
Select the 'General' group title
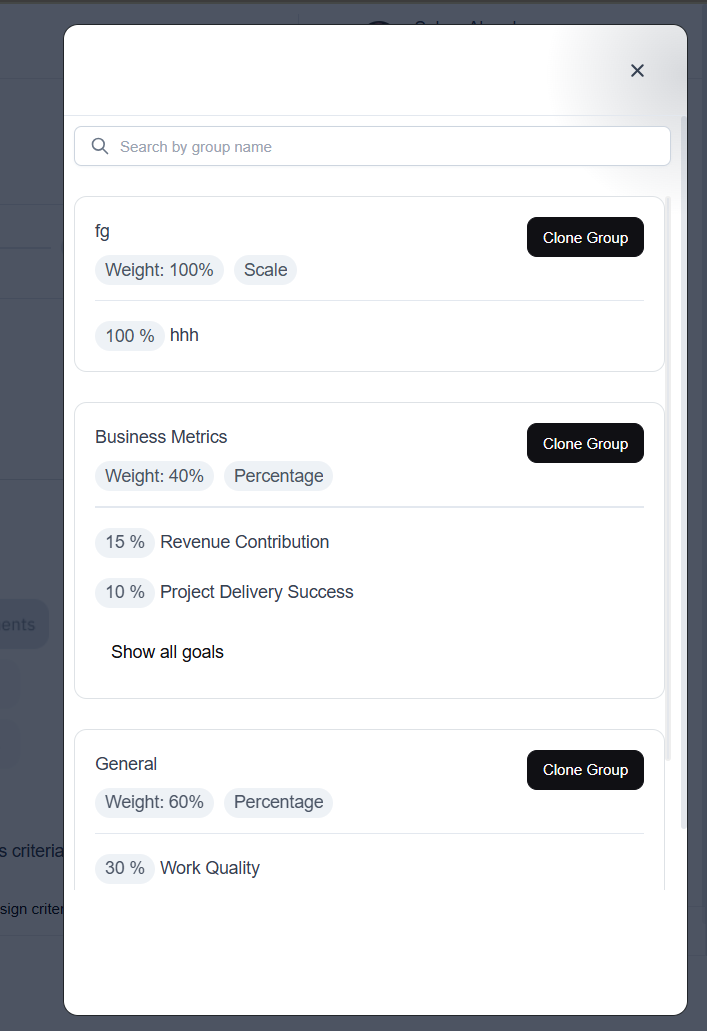click(126, 764)
